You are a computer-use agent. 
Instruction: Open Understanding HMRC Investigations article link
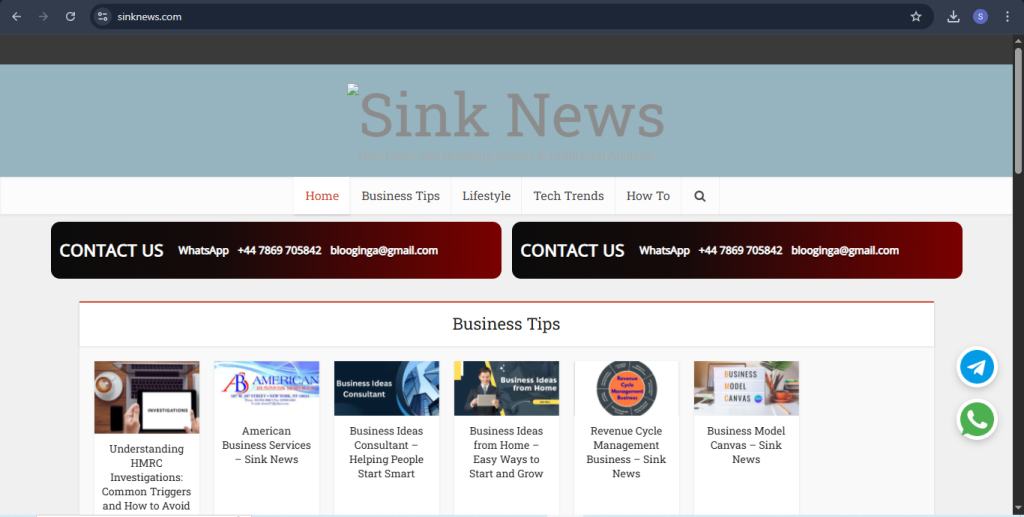coord(146,477)
